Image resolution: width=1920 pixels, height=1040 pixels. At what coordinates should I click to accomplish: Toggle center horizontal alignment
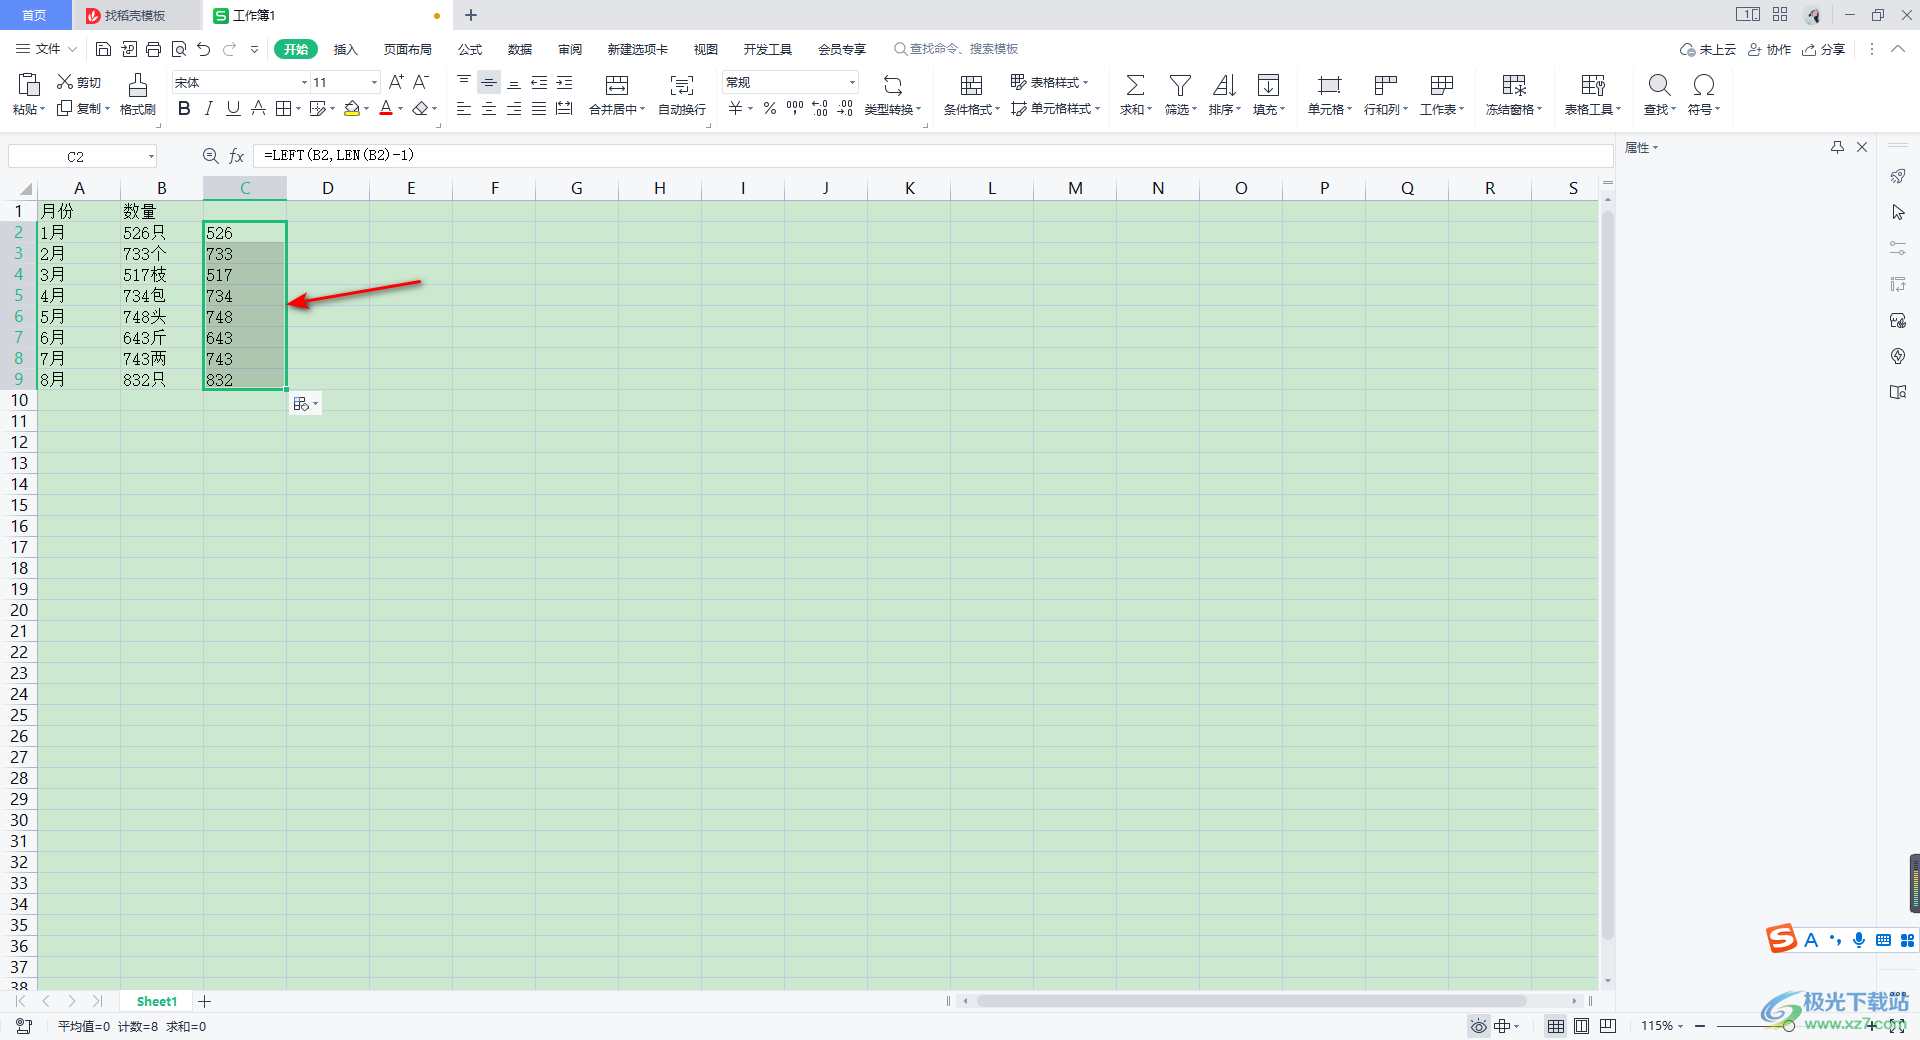(489, 108)
